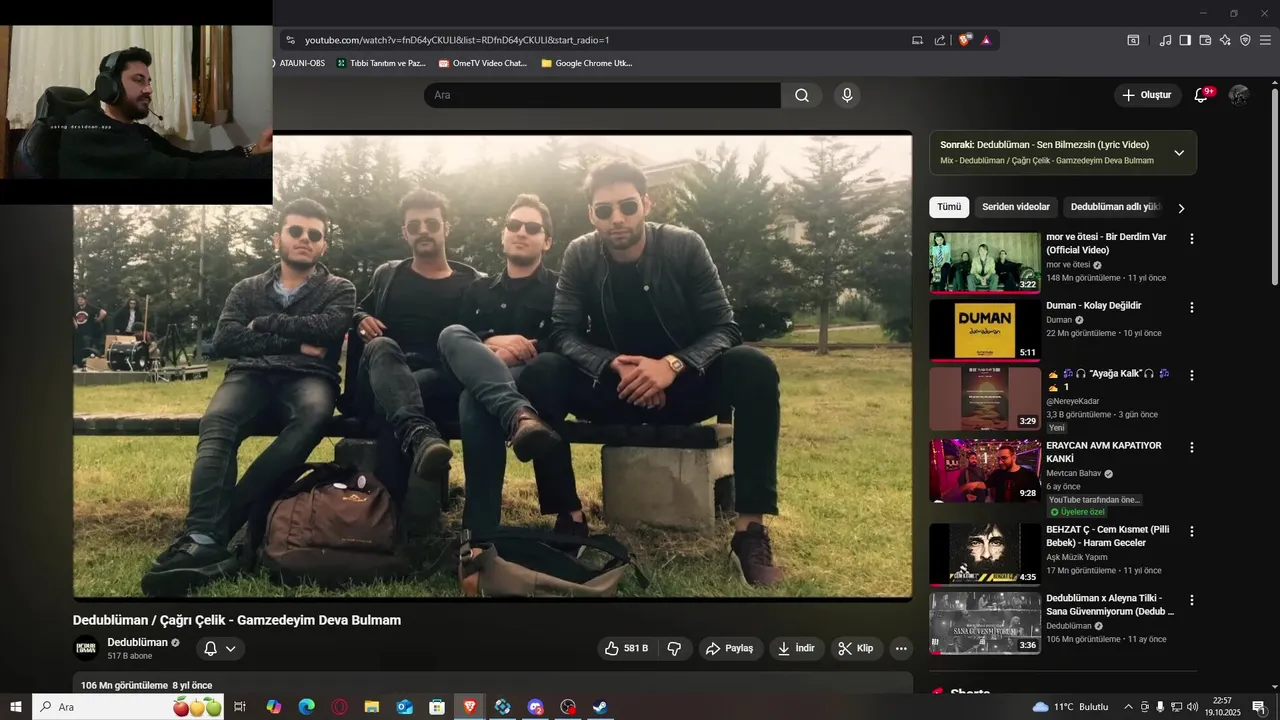Click the Klip clip button
The height and width of the screenshot is (720, 1280).
(x=856, y=648)
